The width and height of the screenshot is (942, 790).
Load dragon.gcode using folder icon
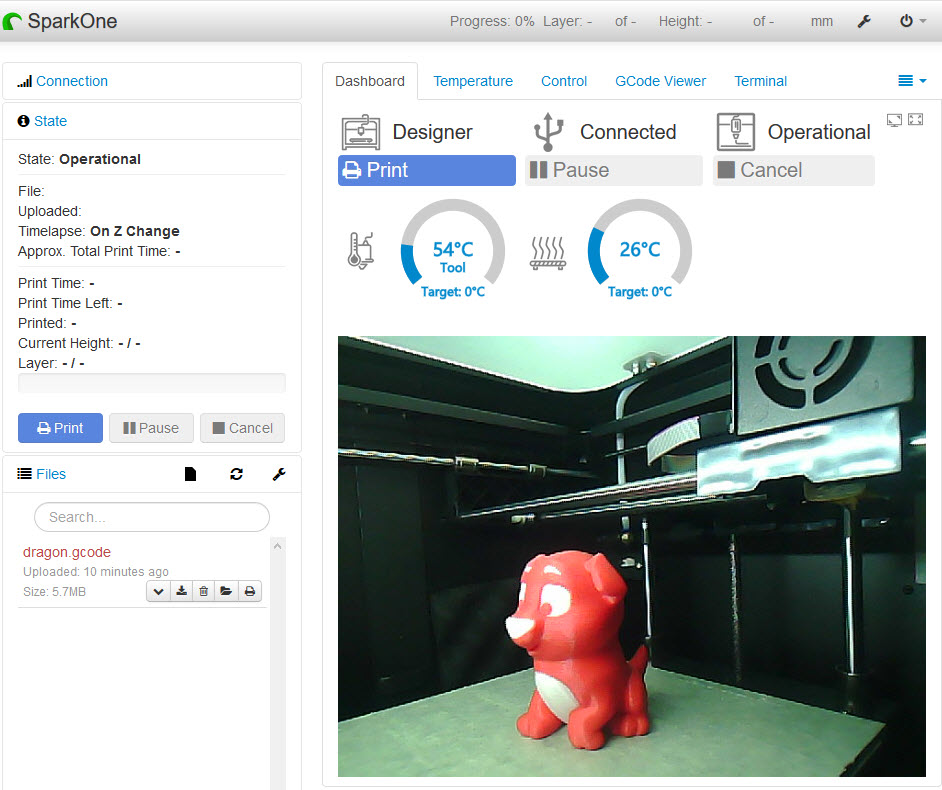pos(227,591)
